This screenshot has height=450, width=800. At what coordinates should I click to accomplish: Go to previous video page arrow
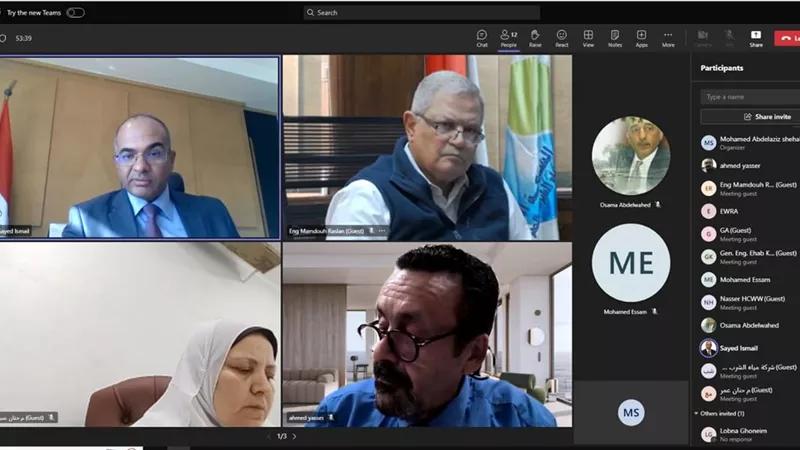[x=269, y=436]
